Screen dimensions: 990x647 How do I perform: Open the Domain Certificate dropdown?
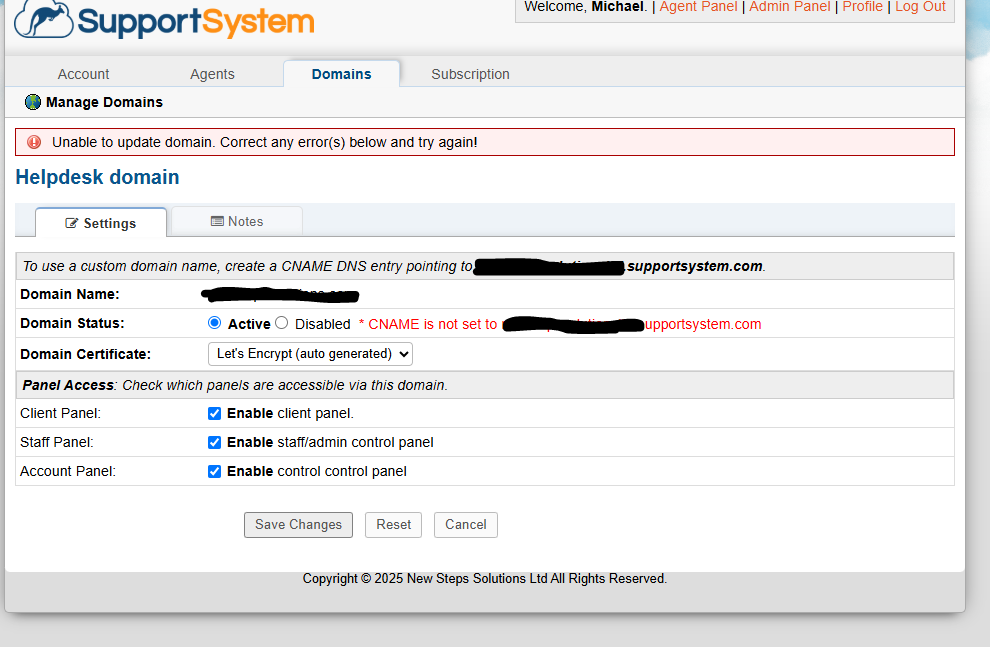310,353
